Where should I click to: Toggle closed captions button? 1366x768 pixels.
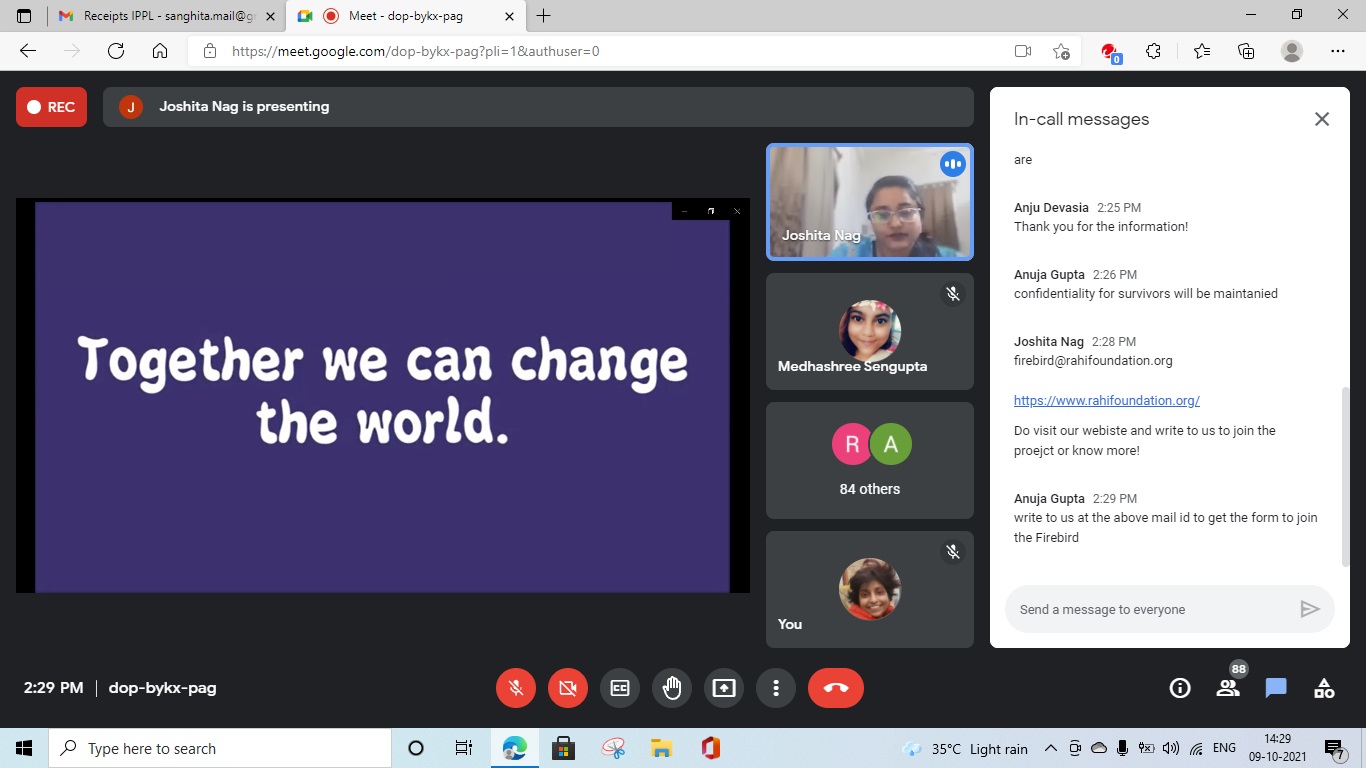620,688
